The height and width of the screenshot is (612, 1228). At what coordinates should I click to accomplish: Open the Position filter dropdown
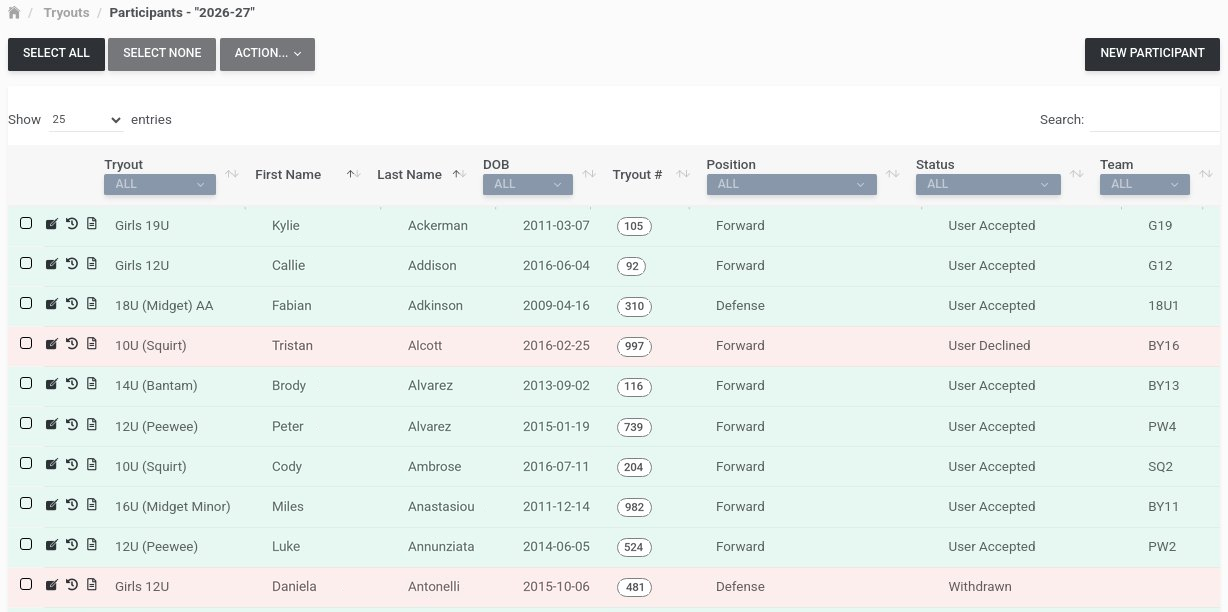point(791,184)
